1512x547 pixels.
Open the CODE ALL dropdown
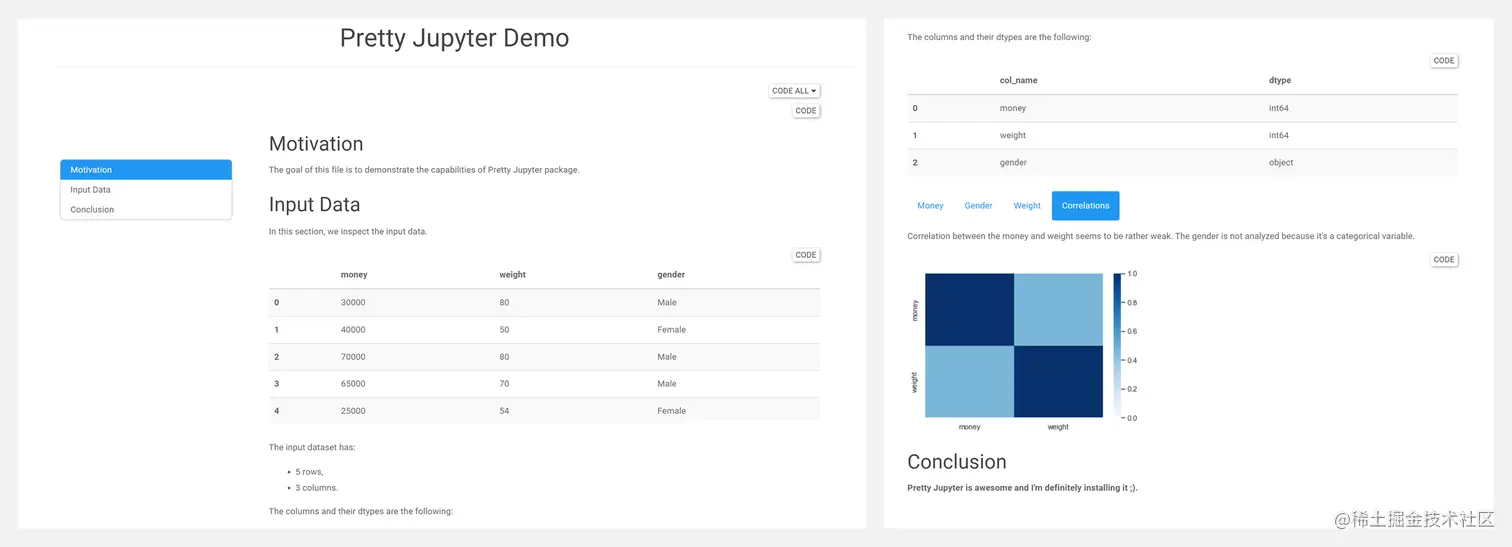795,91
